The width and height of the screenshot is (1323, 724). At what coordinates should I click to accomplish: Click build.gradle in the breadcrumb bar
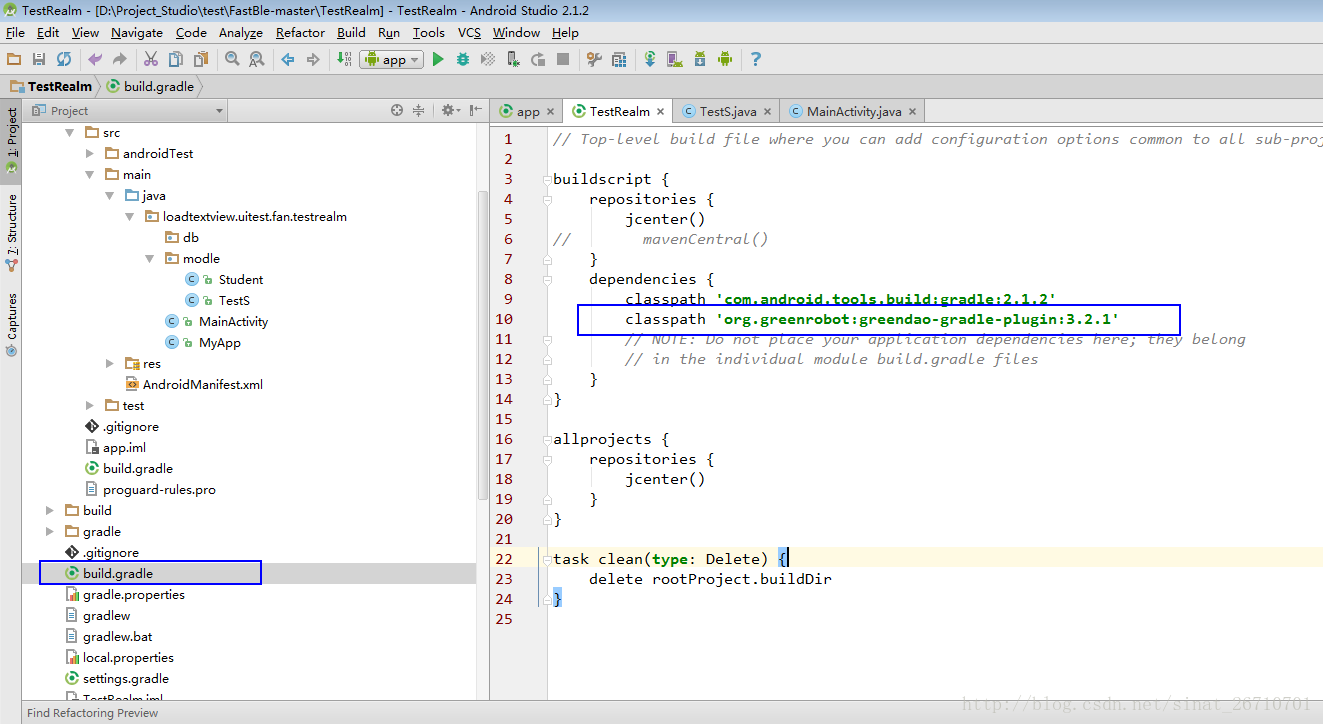pyautogui.click(x=150, y=86)
